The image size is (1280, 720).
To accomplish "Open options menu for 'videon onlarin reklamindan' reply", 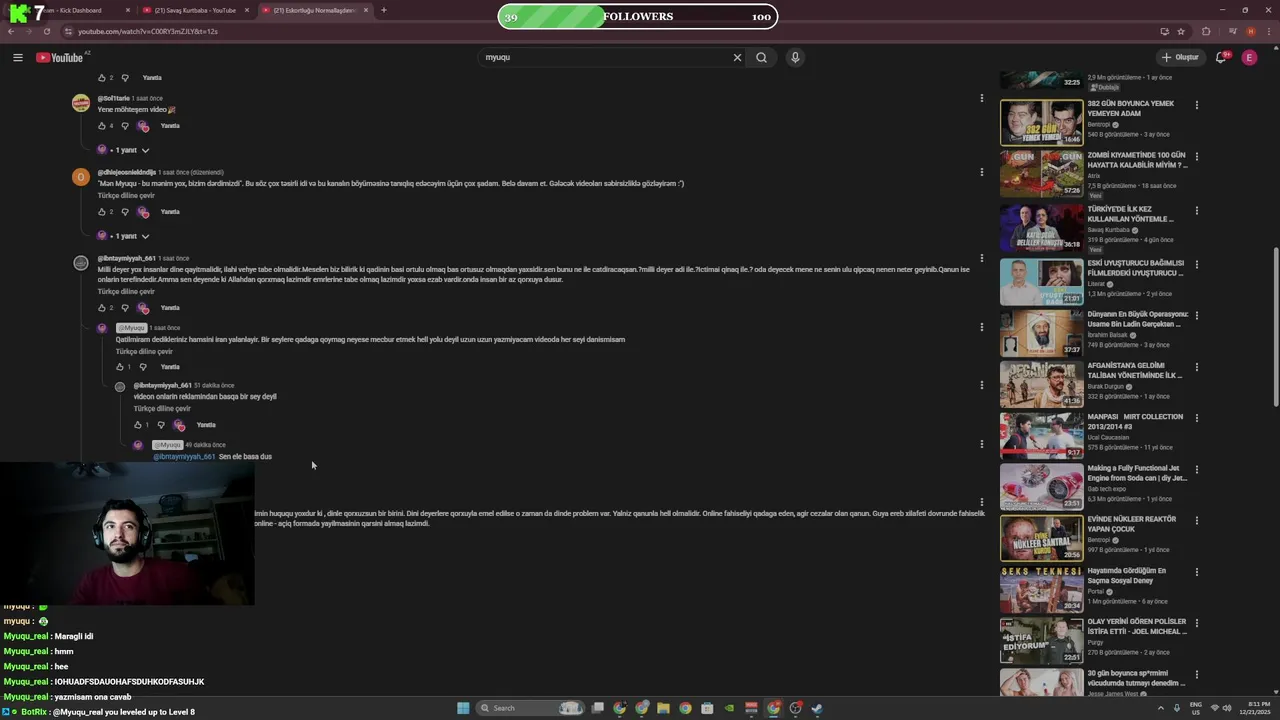I will pyautogui.click(x=981, y=385).
